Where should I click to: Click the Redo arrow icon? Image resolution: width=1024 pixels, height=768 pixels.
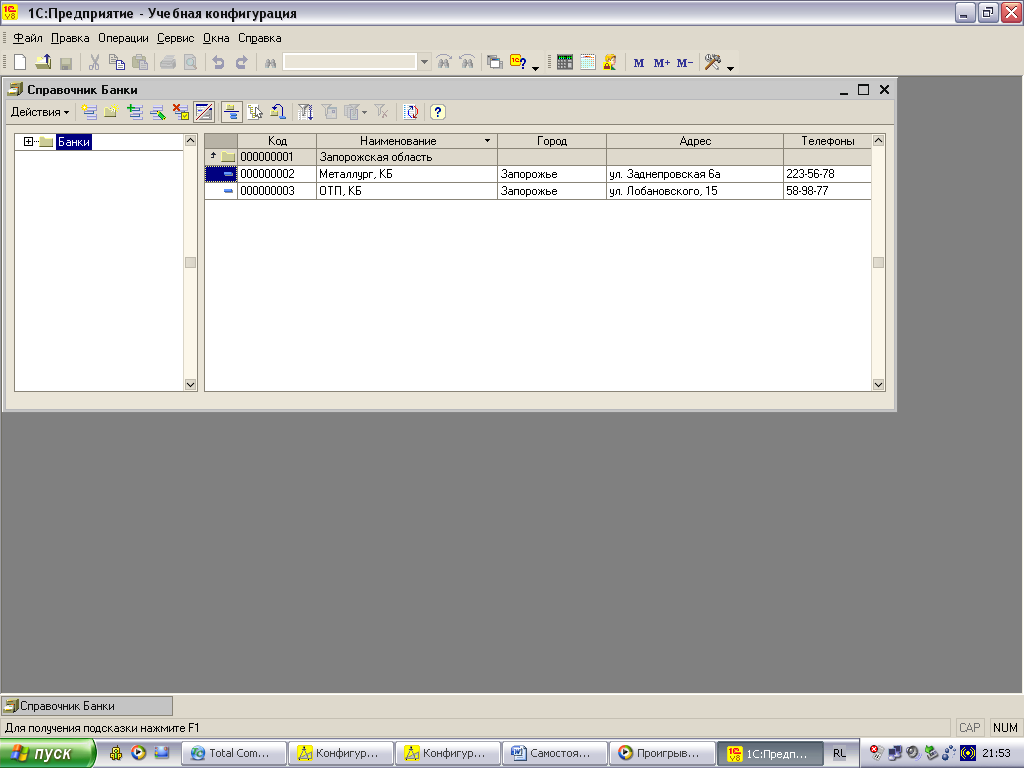tap(242, 63)
